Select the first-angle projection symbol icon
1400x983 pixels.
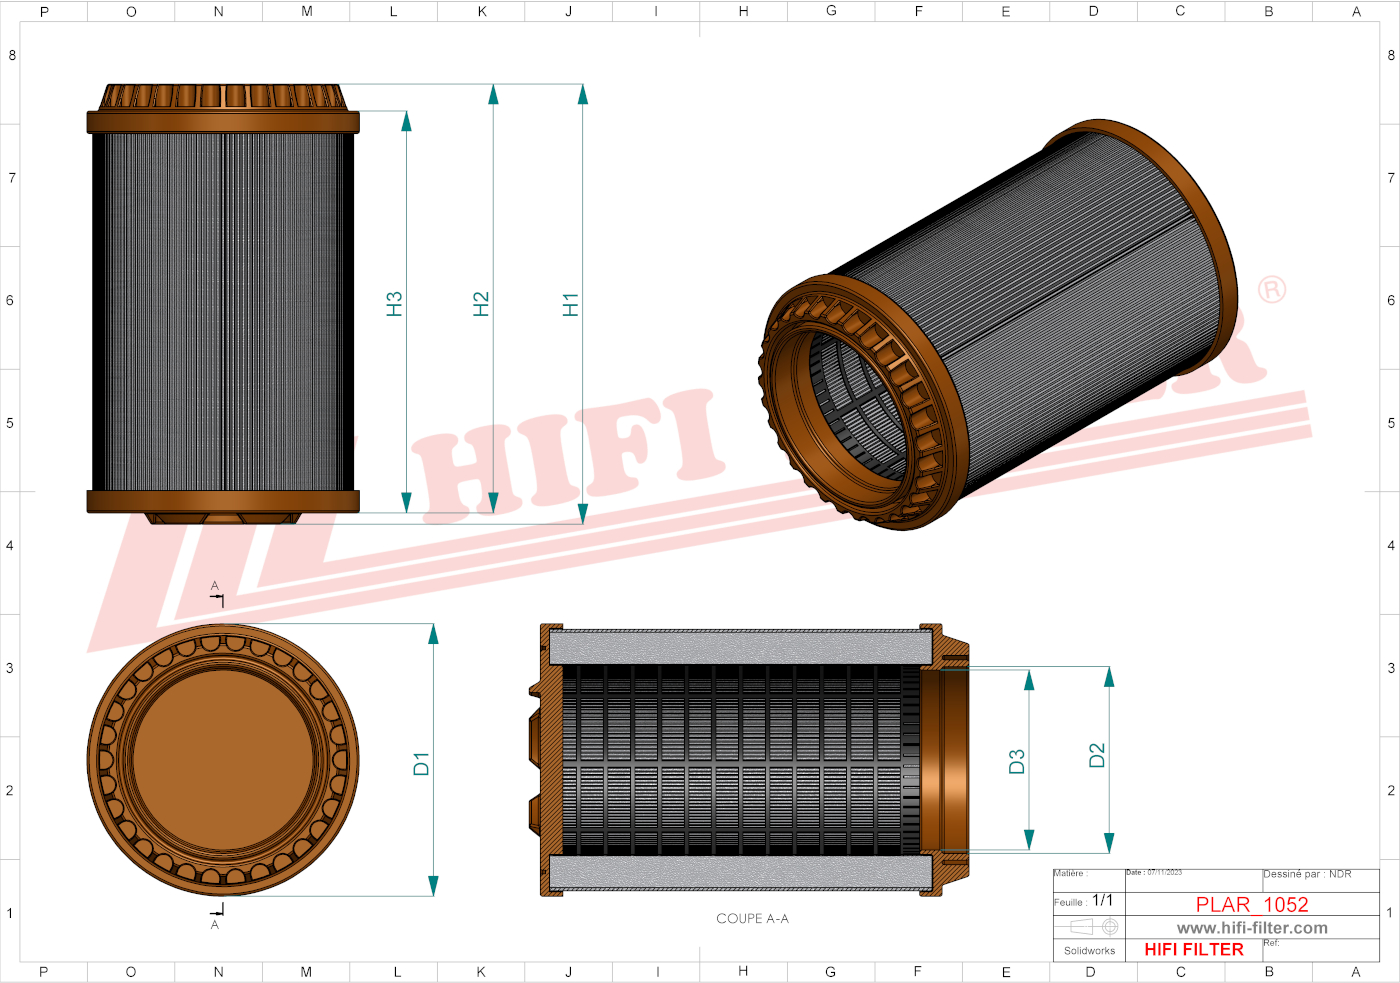tap(1090, 927)
